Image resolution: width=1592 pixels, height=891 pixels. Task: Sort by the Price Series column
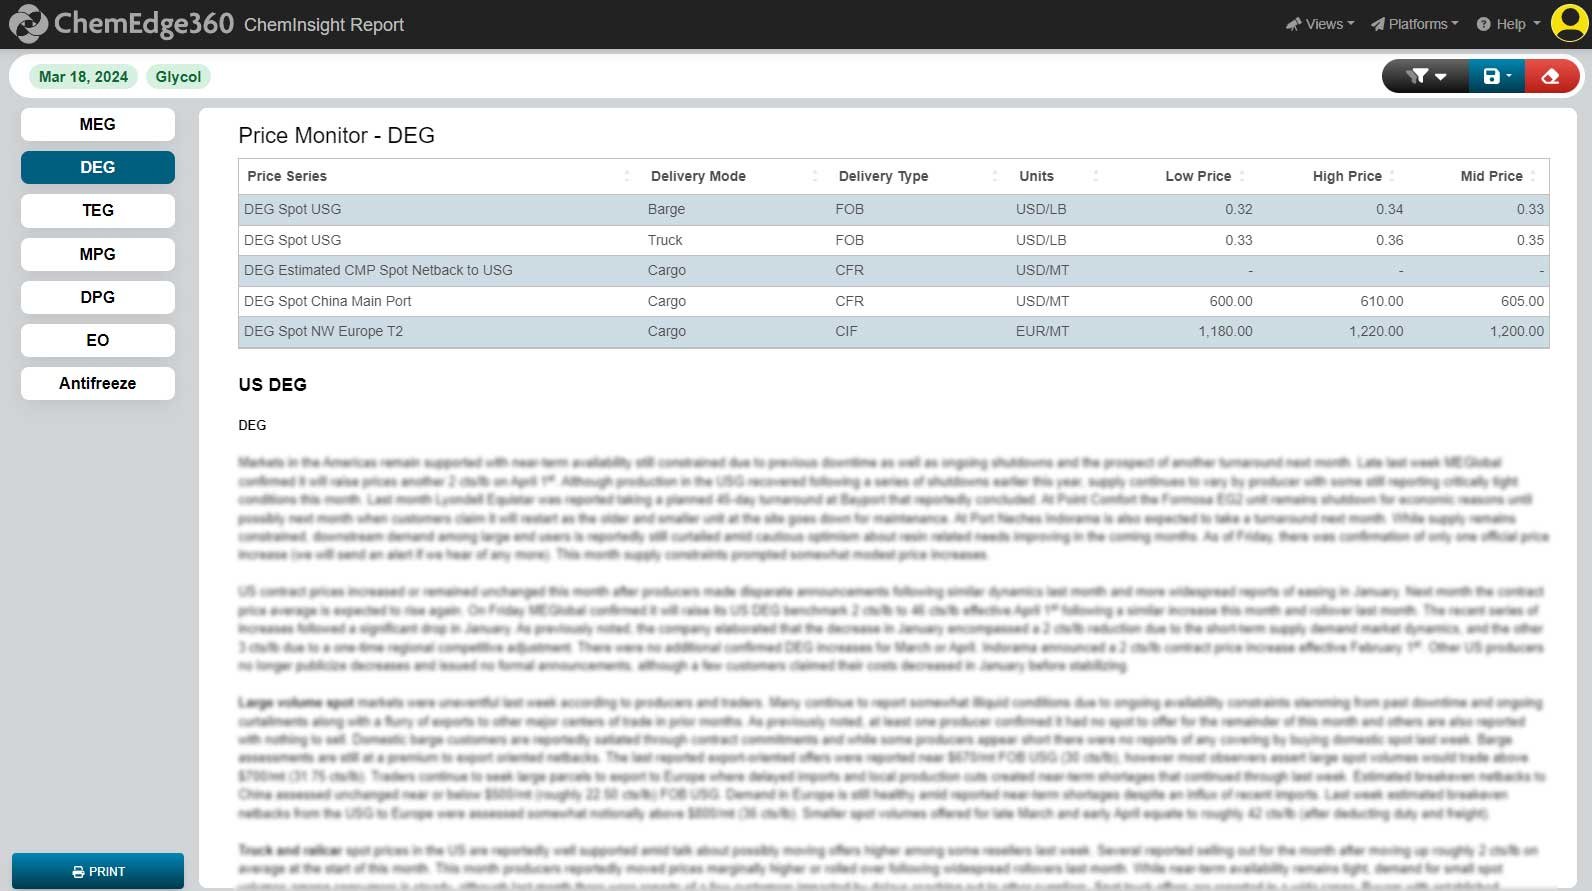coord(440,176)
